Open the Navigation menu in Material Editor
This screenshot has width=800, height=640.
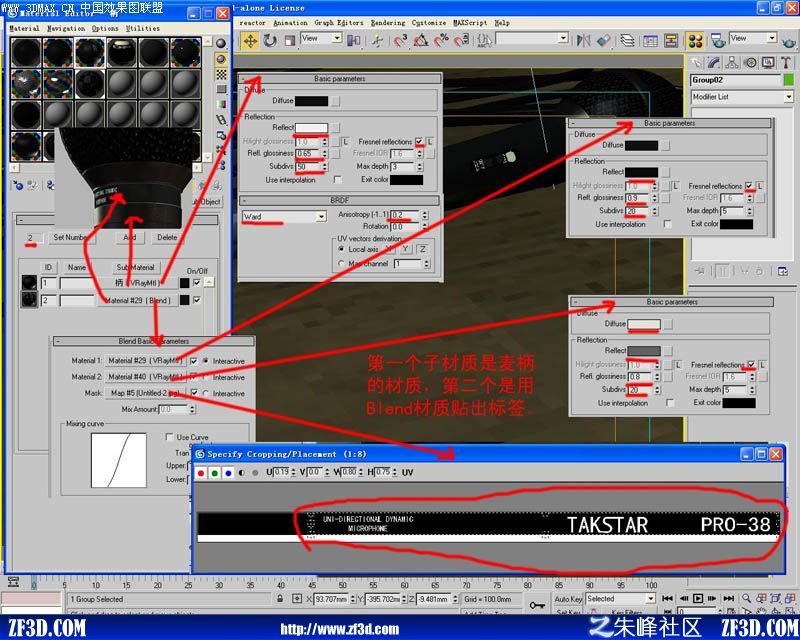66,29
